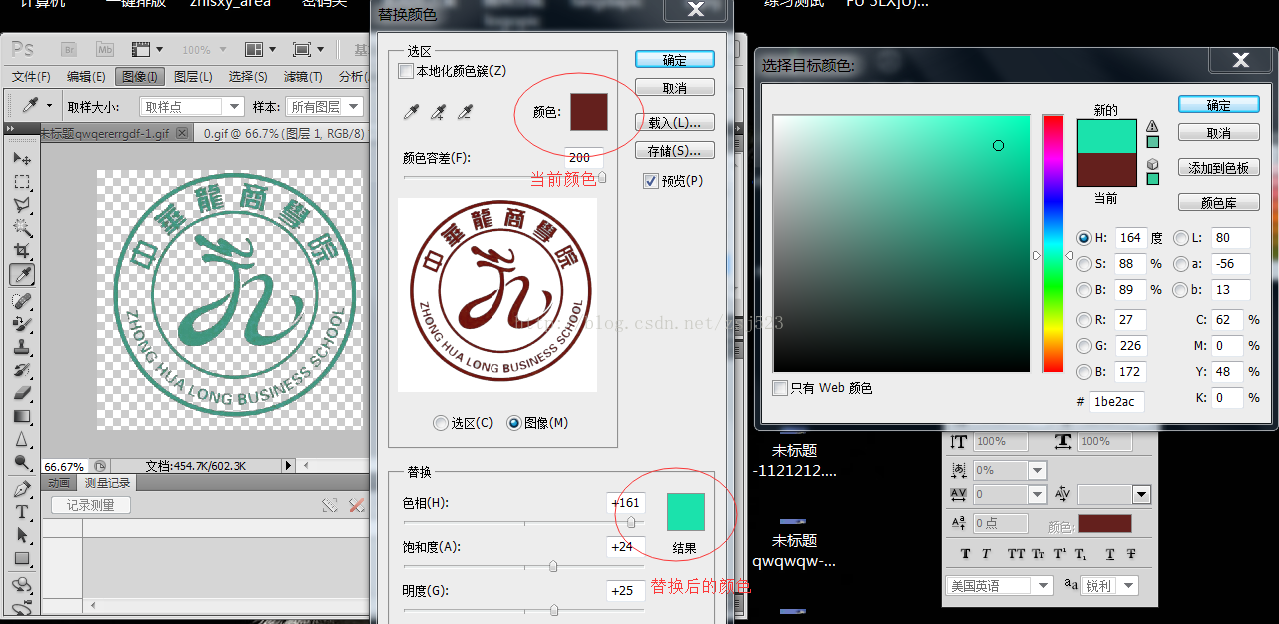Click the Underline T icon
1279x624 pixels.
[1110, 554]
